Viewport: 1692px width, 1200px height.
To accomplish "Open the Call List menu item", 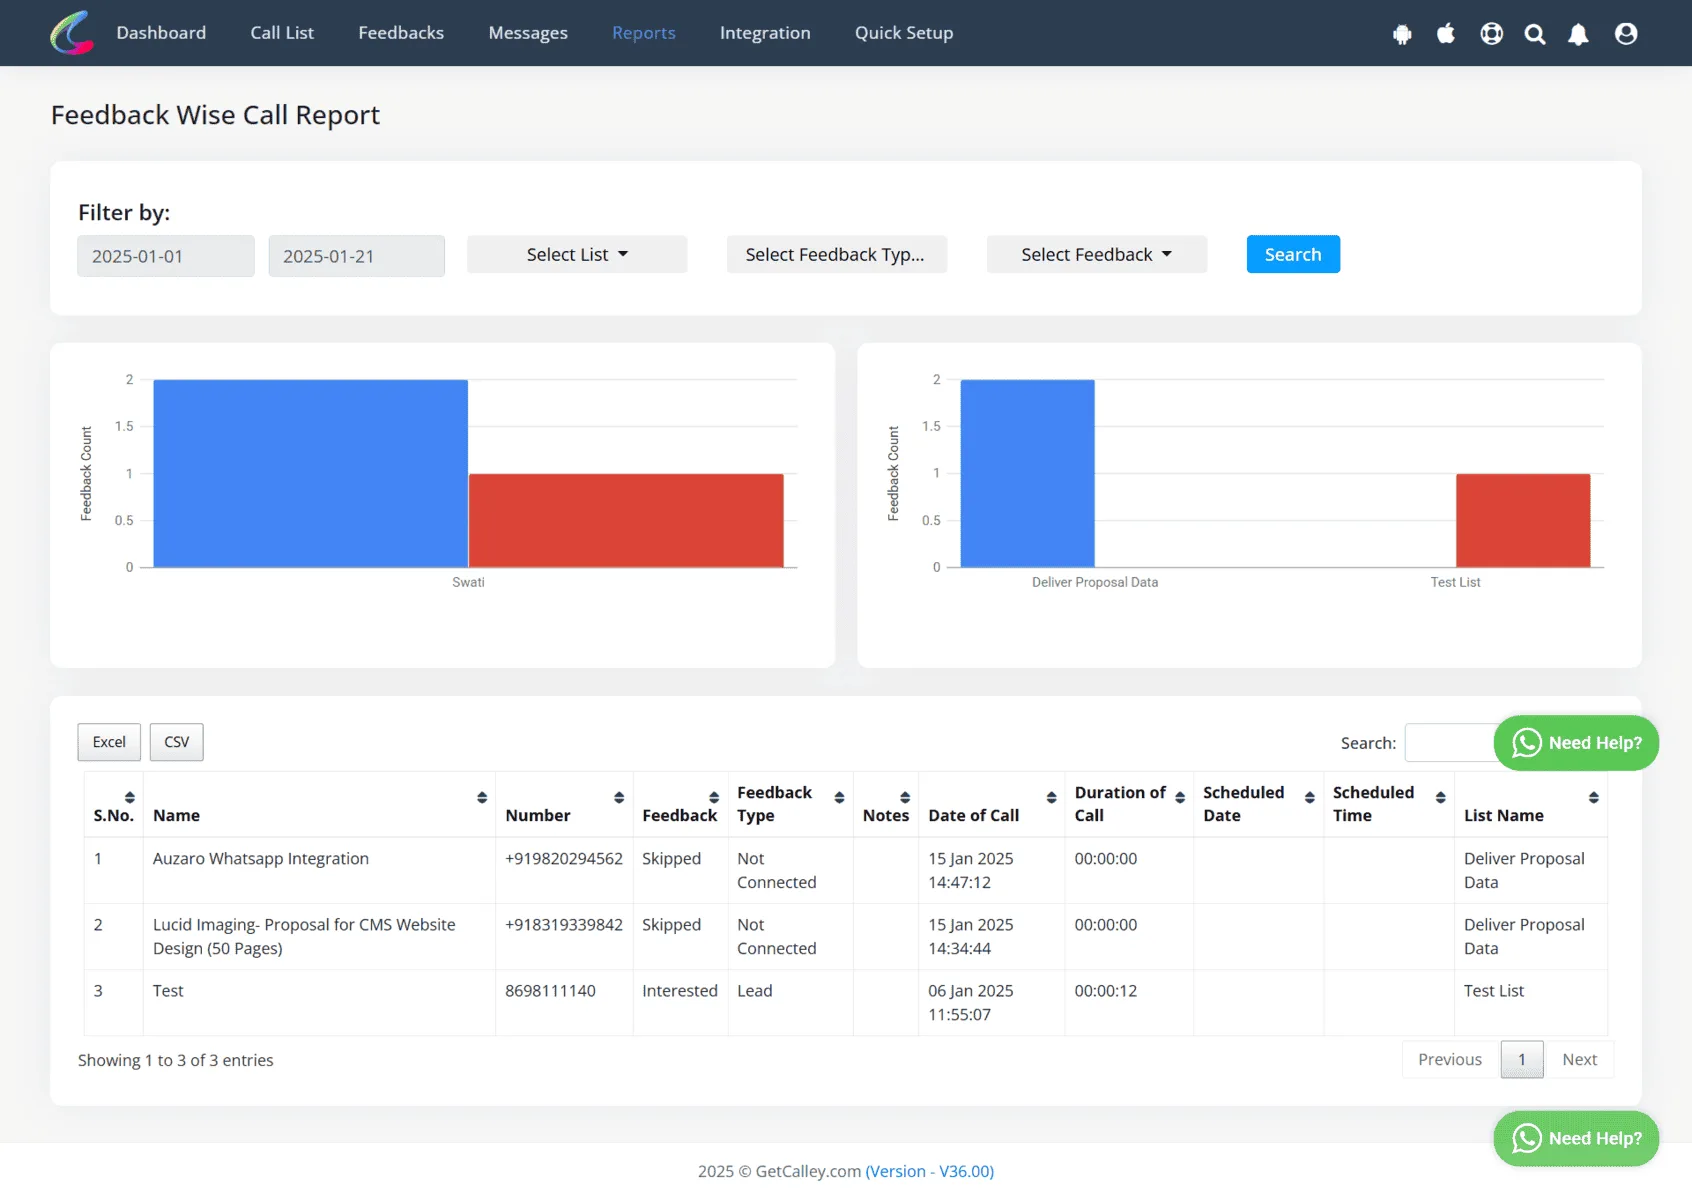I will 282,33.
